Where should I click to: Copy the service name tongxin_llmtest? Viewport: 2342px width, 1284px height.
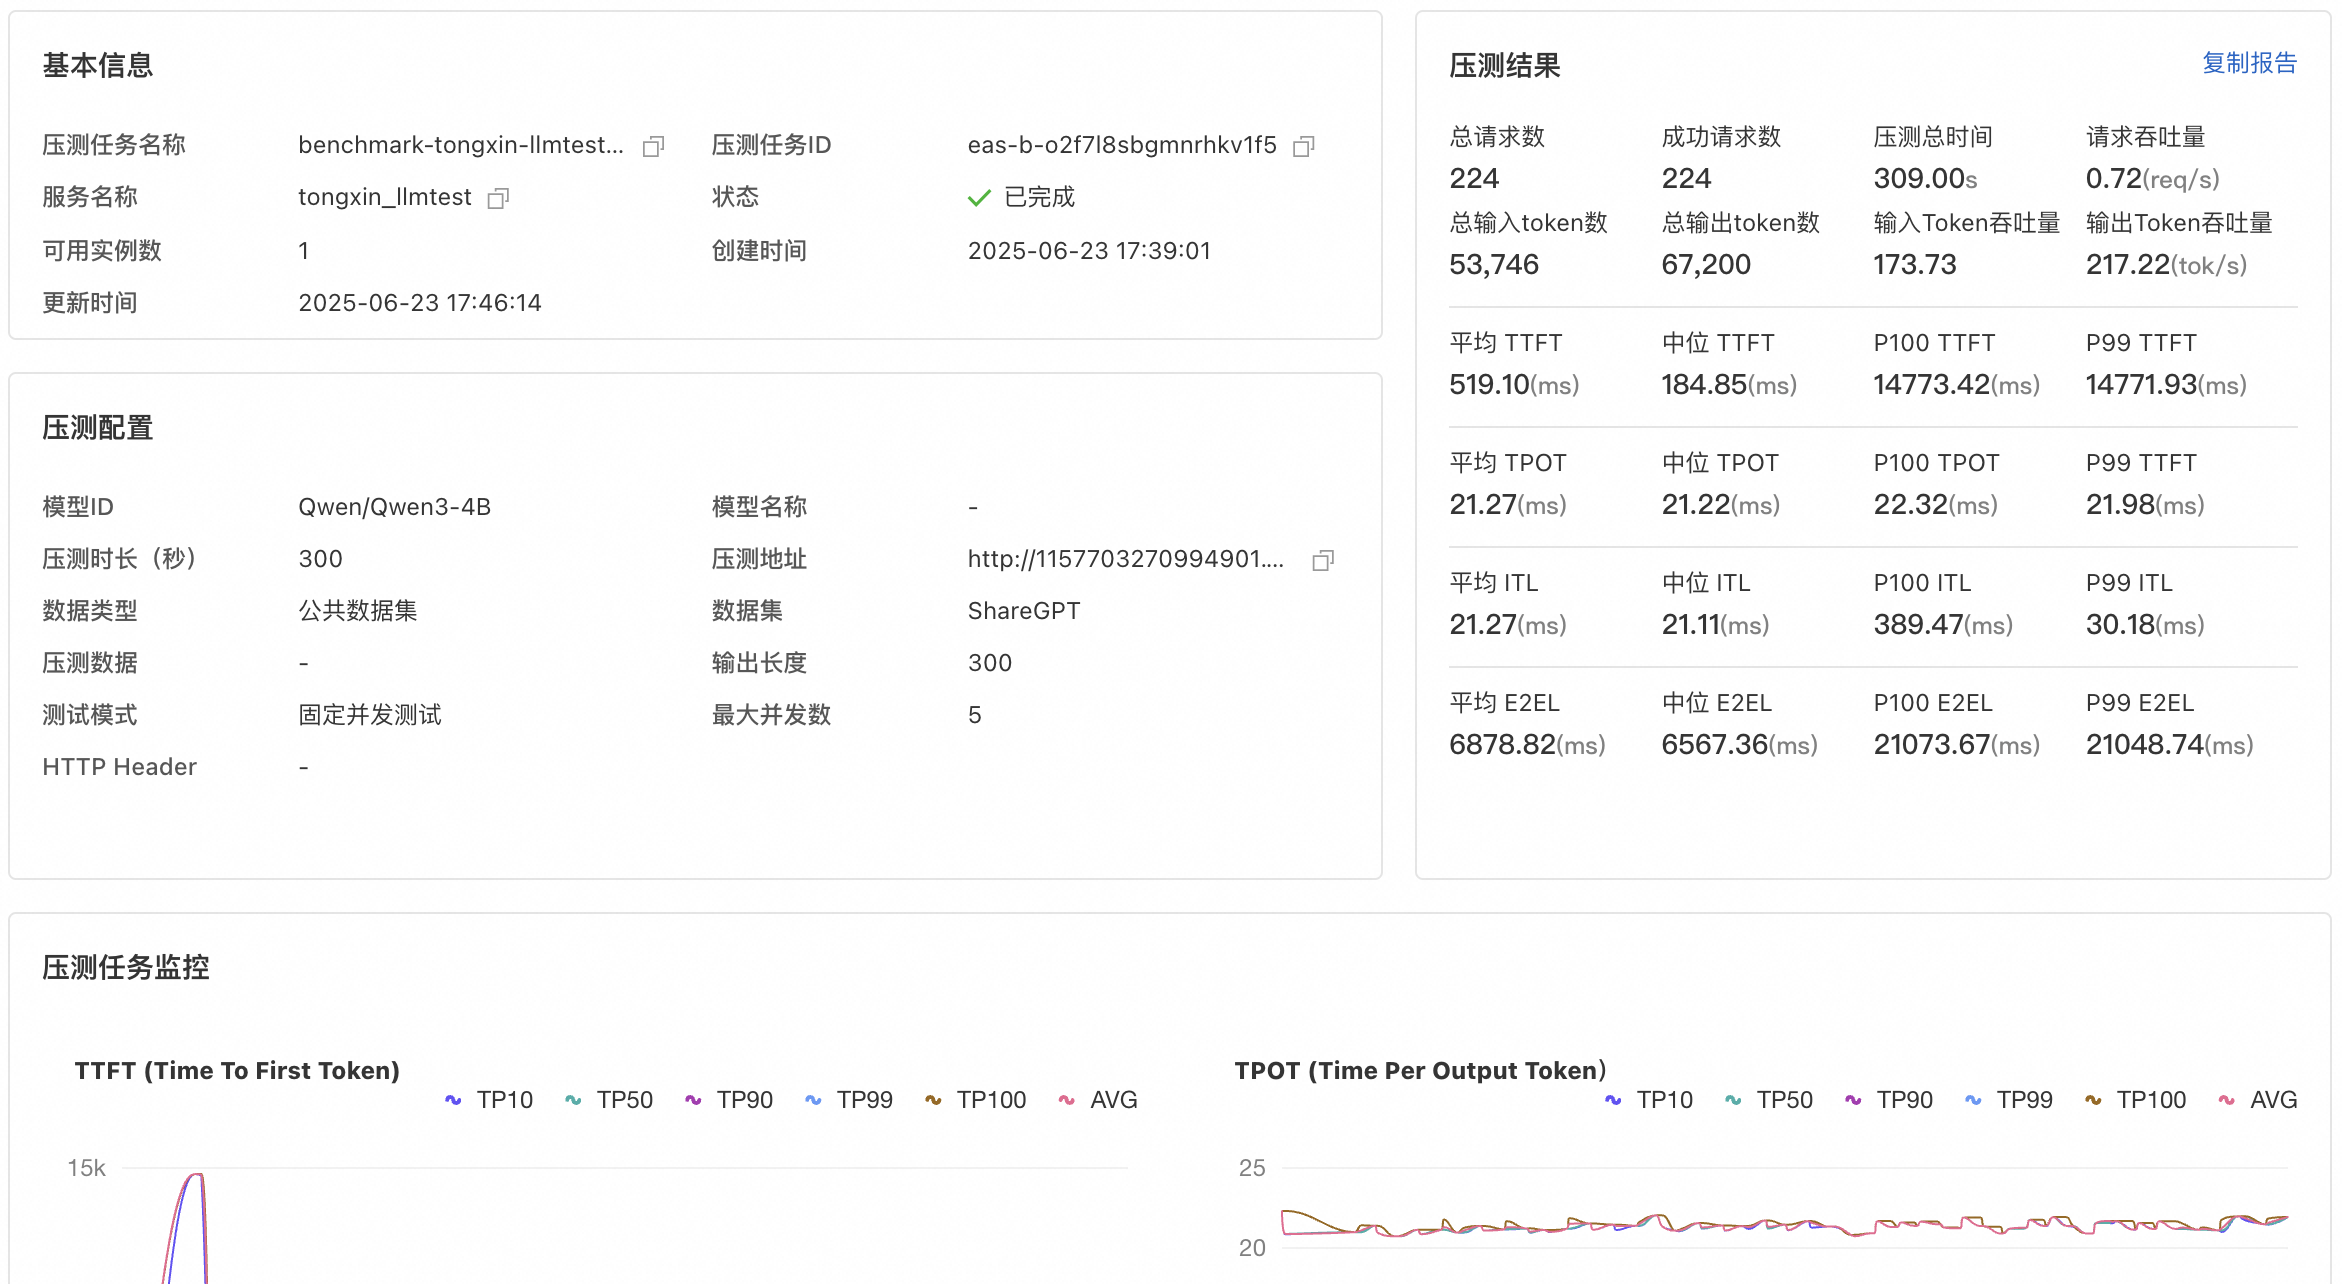[x=497, y=197]
